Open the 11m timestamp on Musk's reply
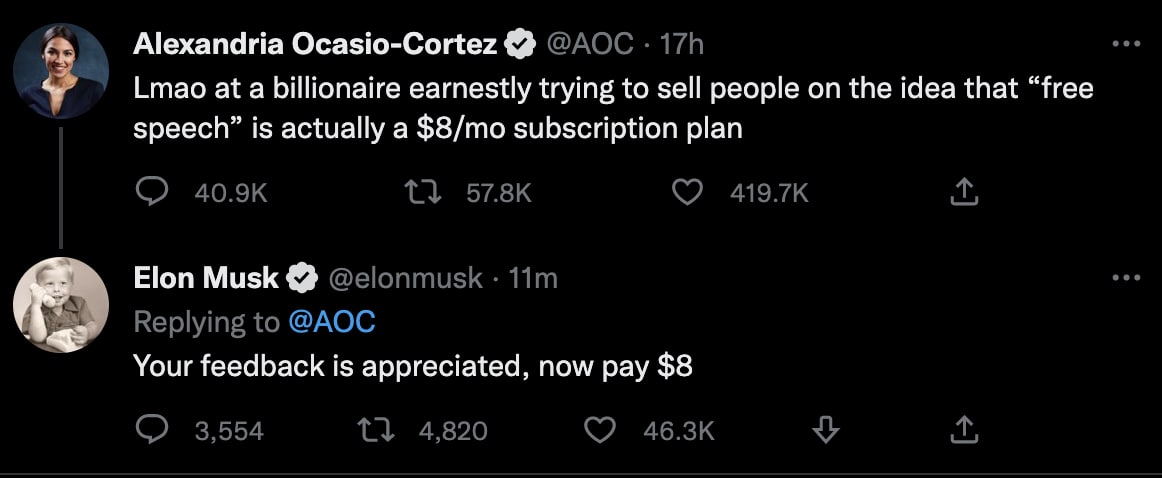 click(533, 279)
